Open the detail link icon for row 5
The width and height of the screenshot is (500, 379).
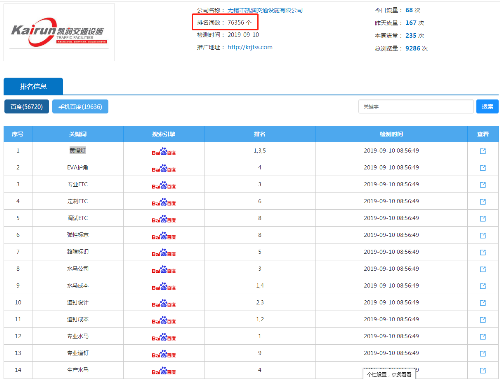(483, 219)
